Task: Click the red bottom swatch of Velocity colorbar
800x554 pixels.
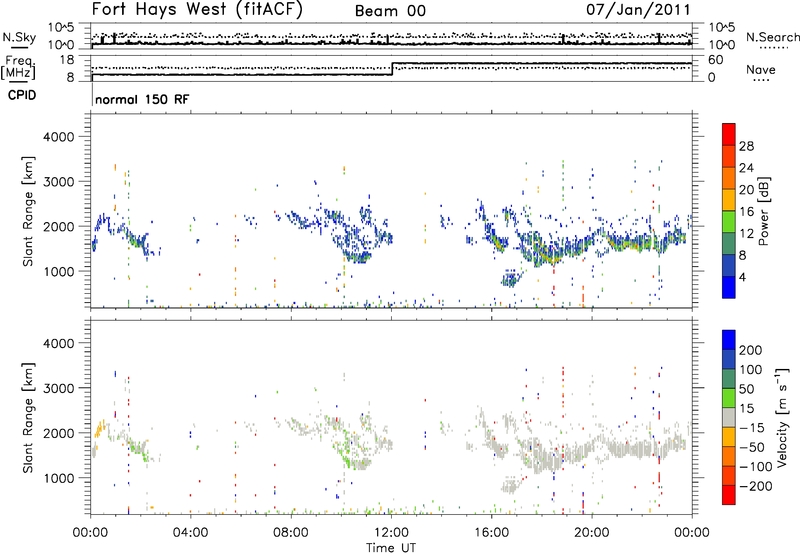Action: (x=729, y=495)
